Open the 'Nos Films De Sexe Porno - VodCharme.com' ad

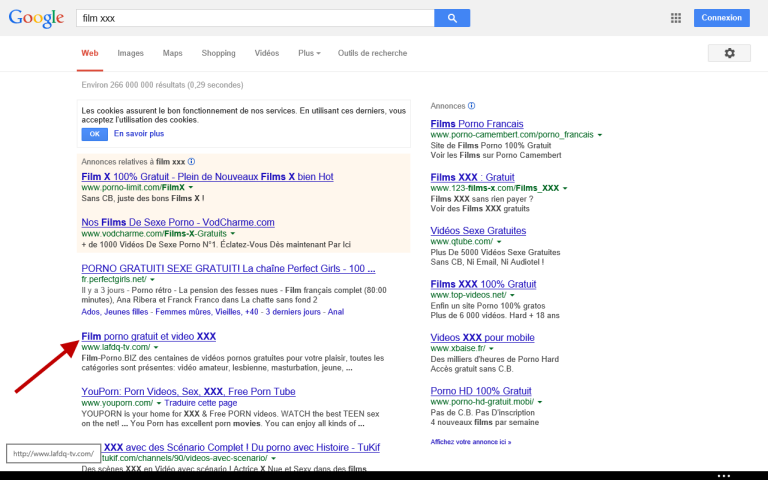(x=178, y=222)
